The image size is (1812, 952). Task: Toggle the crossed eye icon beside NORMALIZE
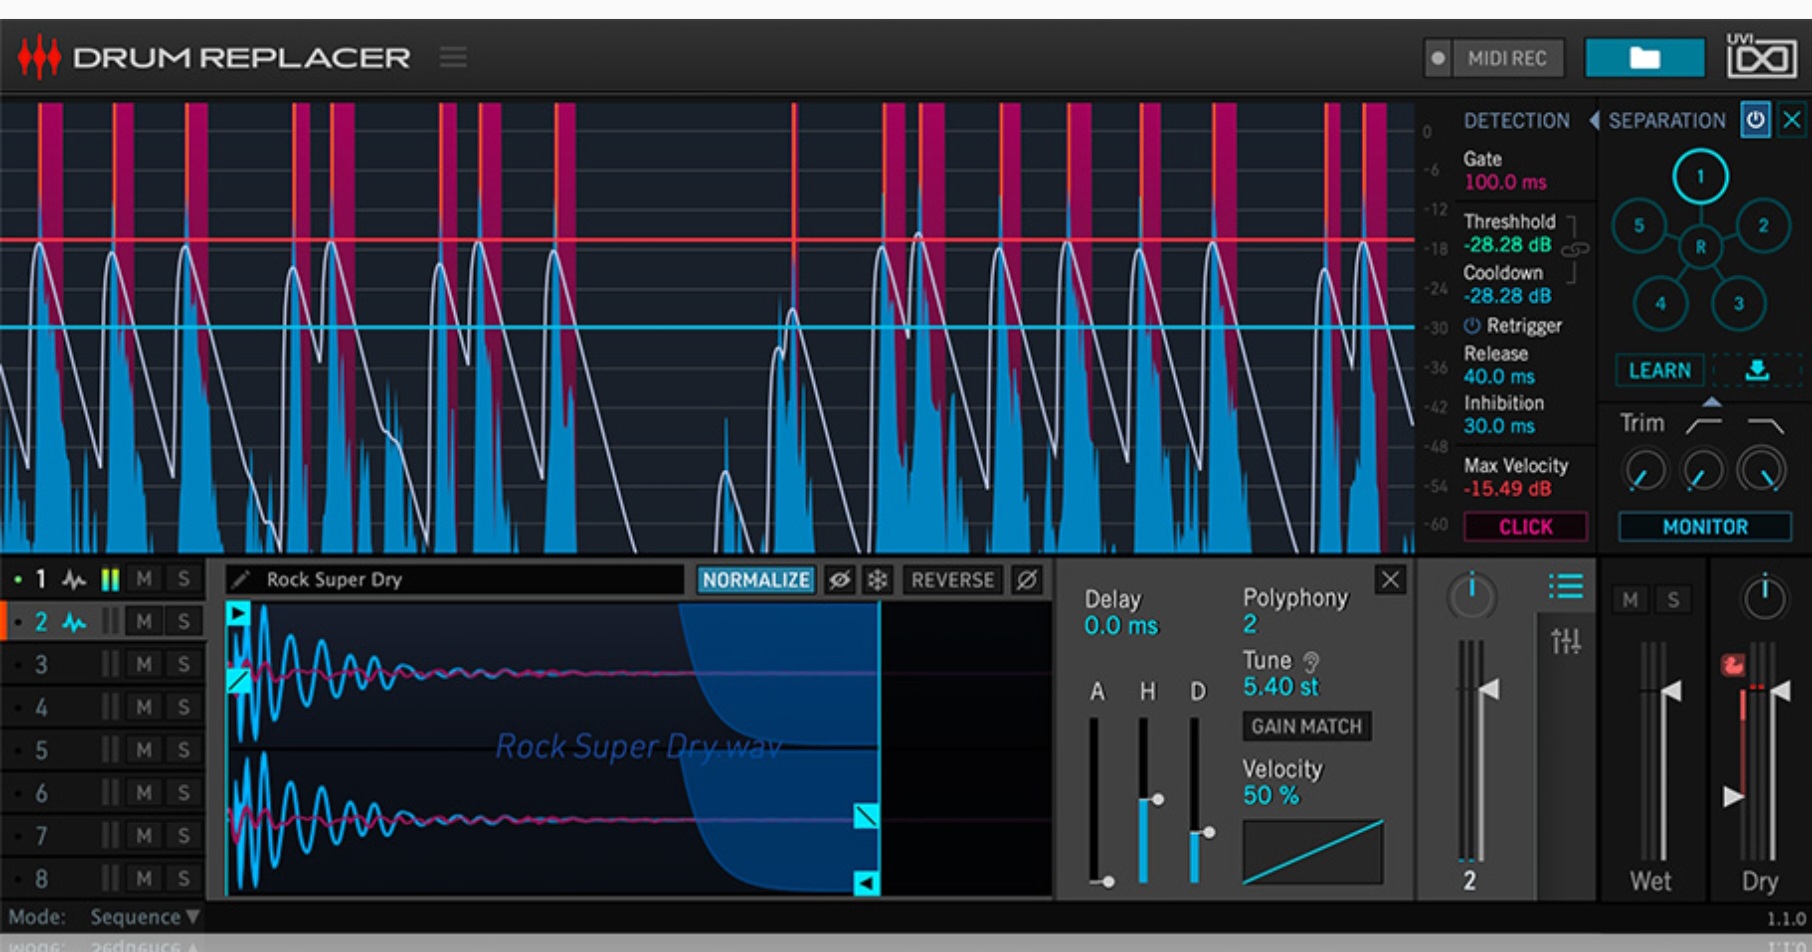[x=840, y=580]
